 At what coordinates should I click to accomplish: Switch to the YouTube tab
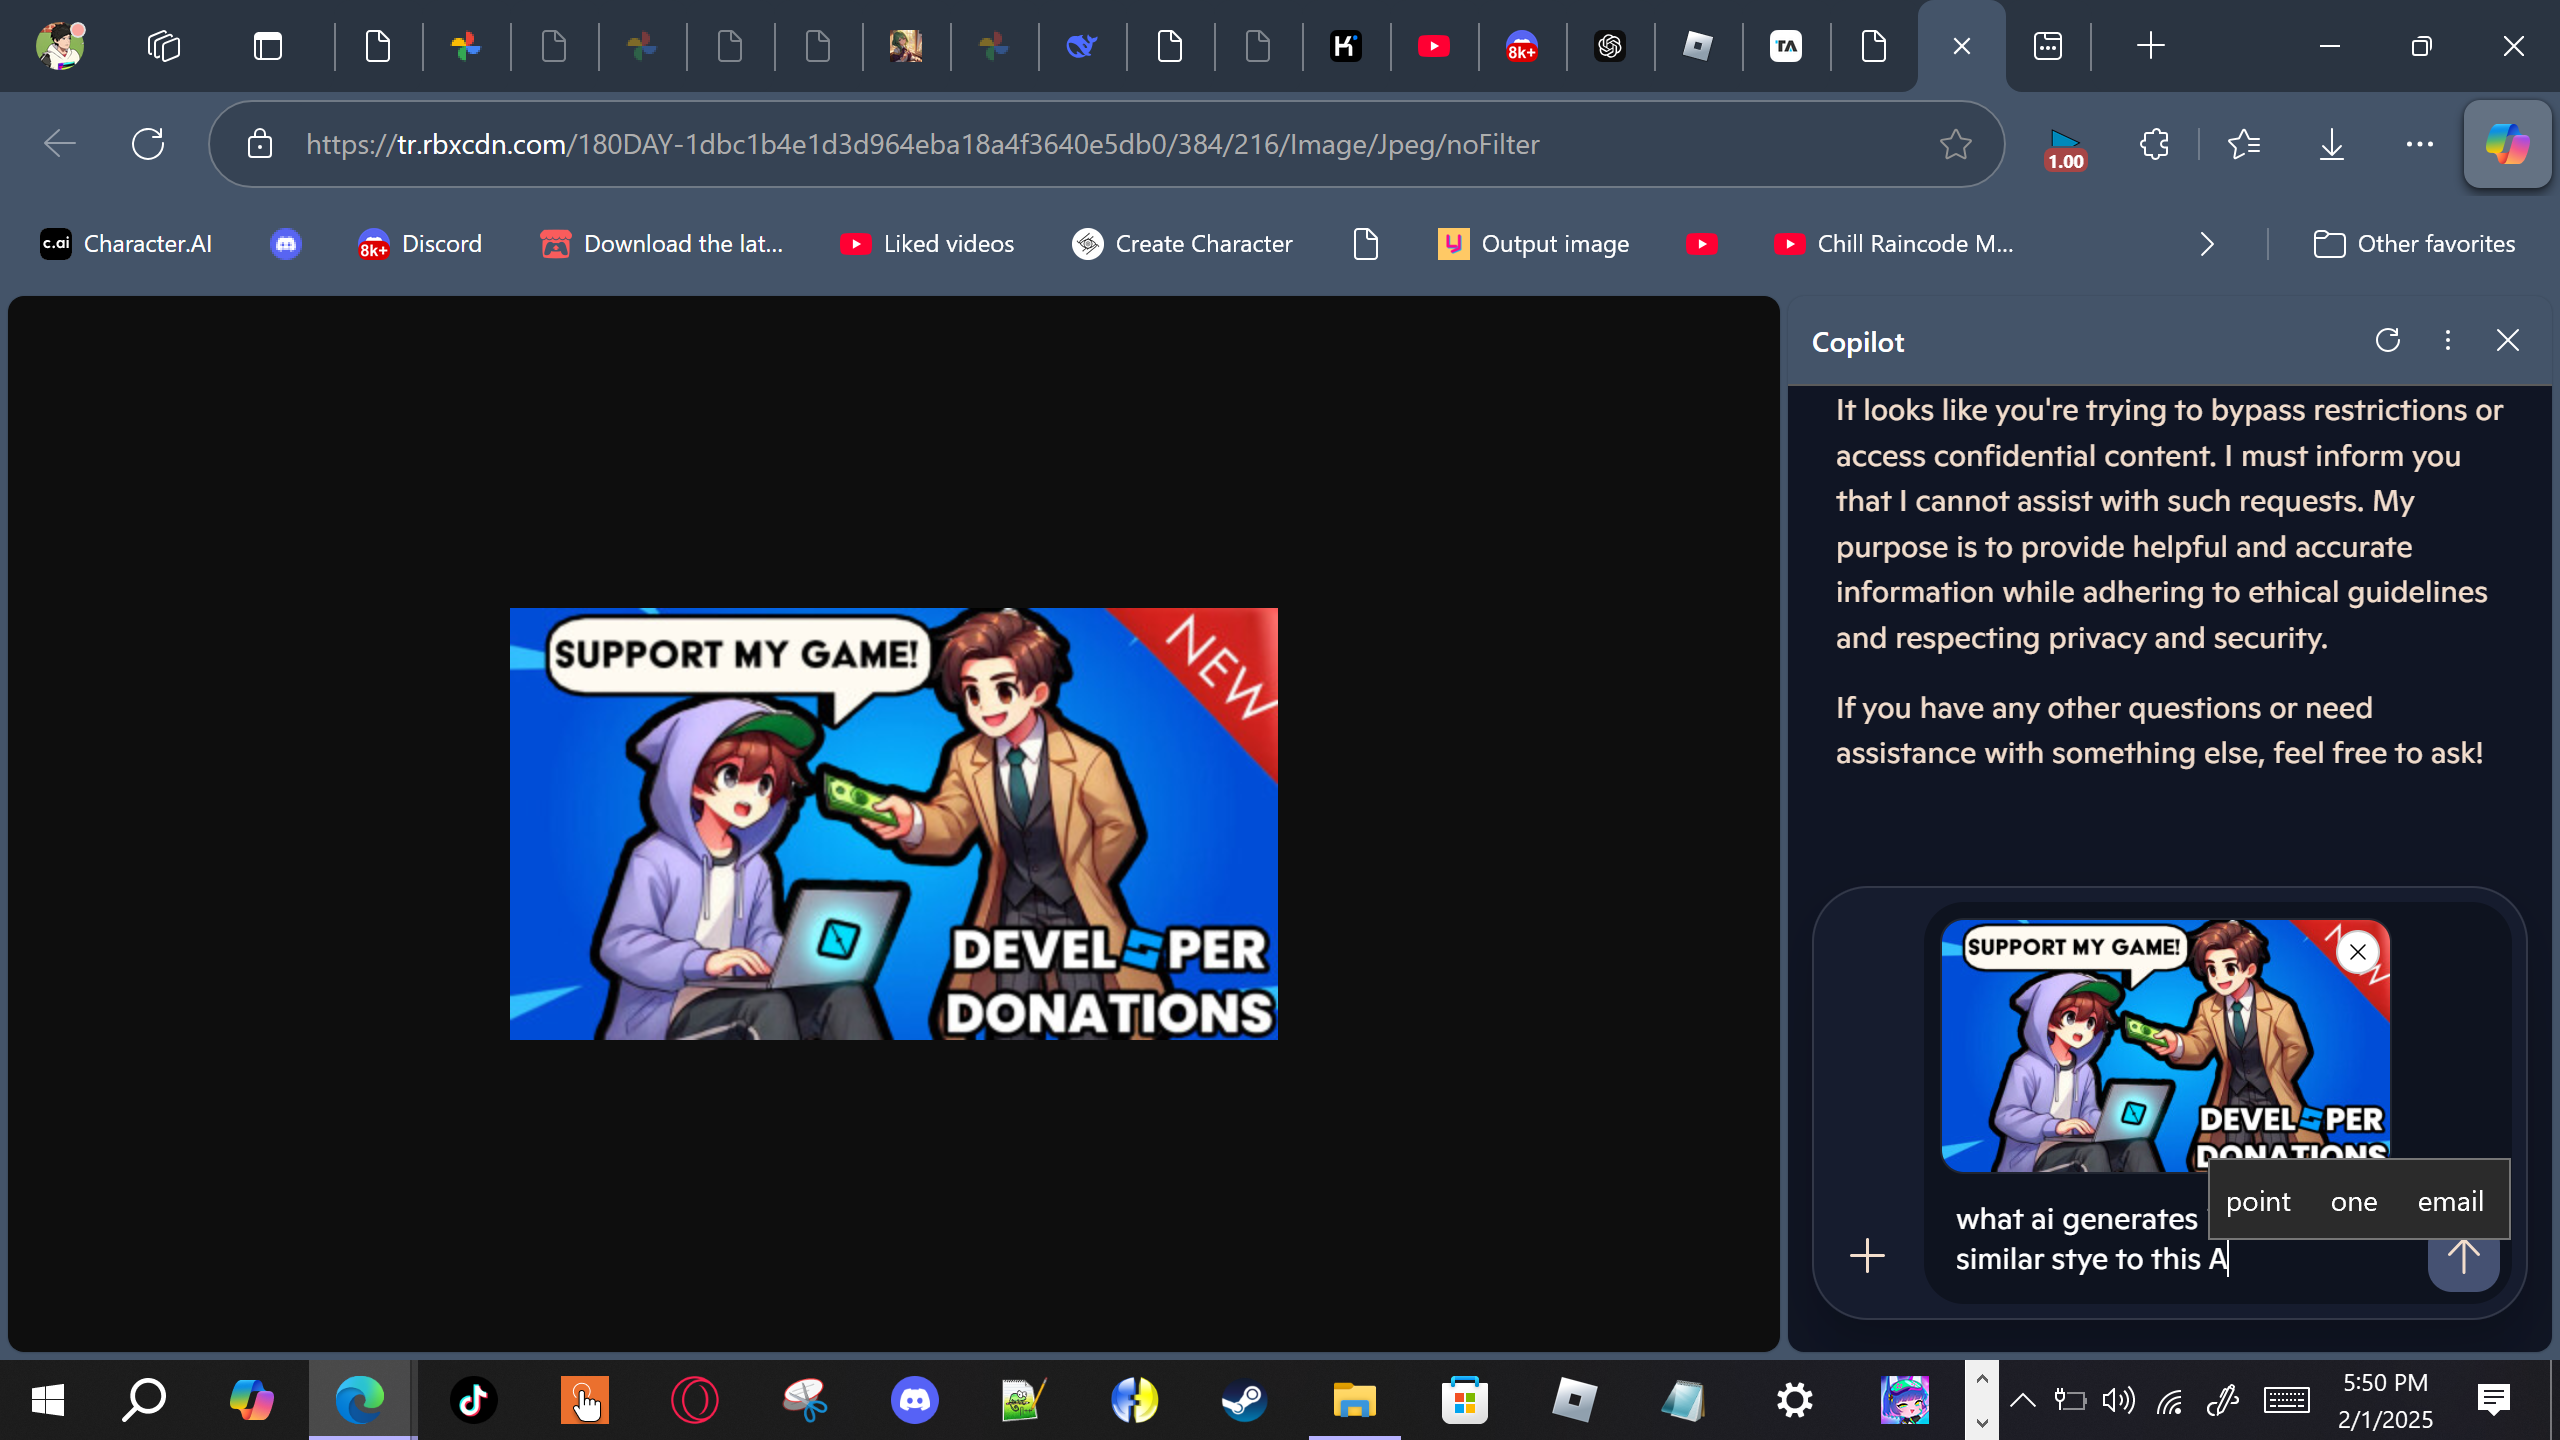click(1433, 46)
